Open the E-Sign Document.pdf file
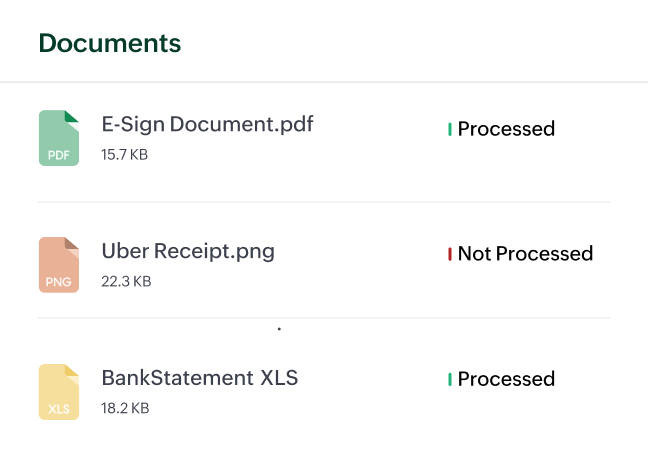This screenshot has height=456, width=648. coord(207,125)
